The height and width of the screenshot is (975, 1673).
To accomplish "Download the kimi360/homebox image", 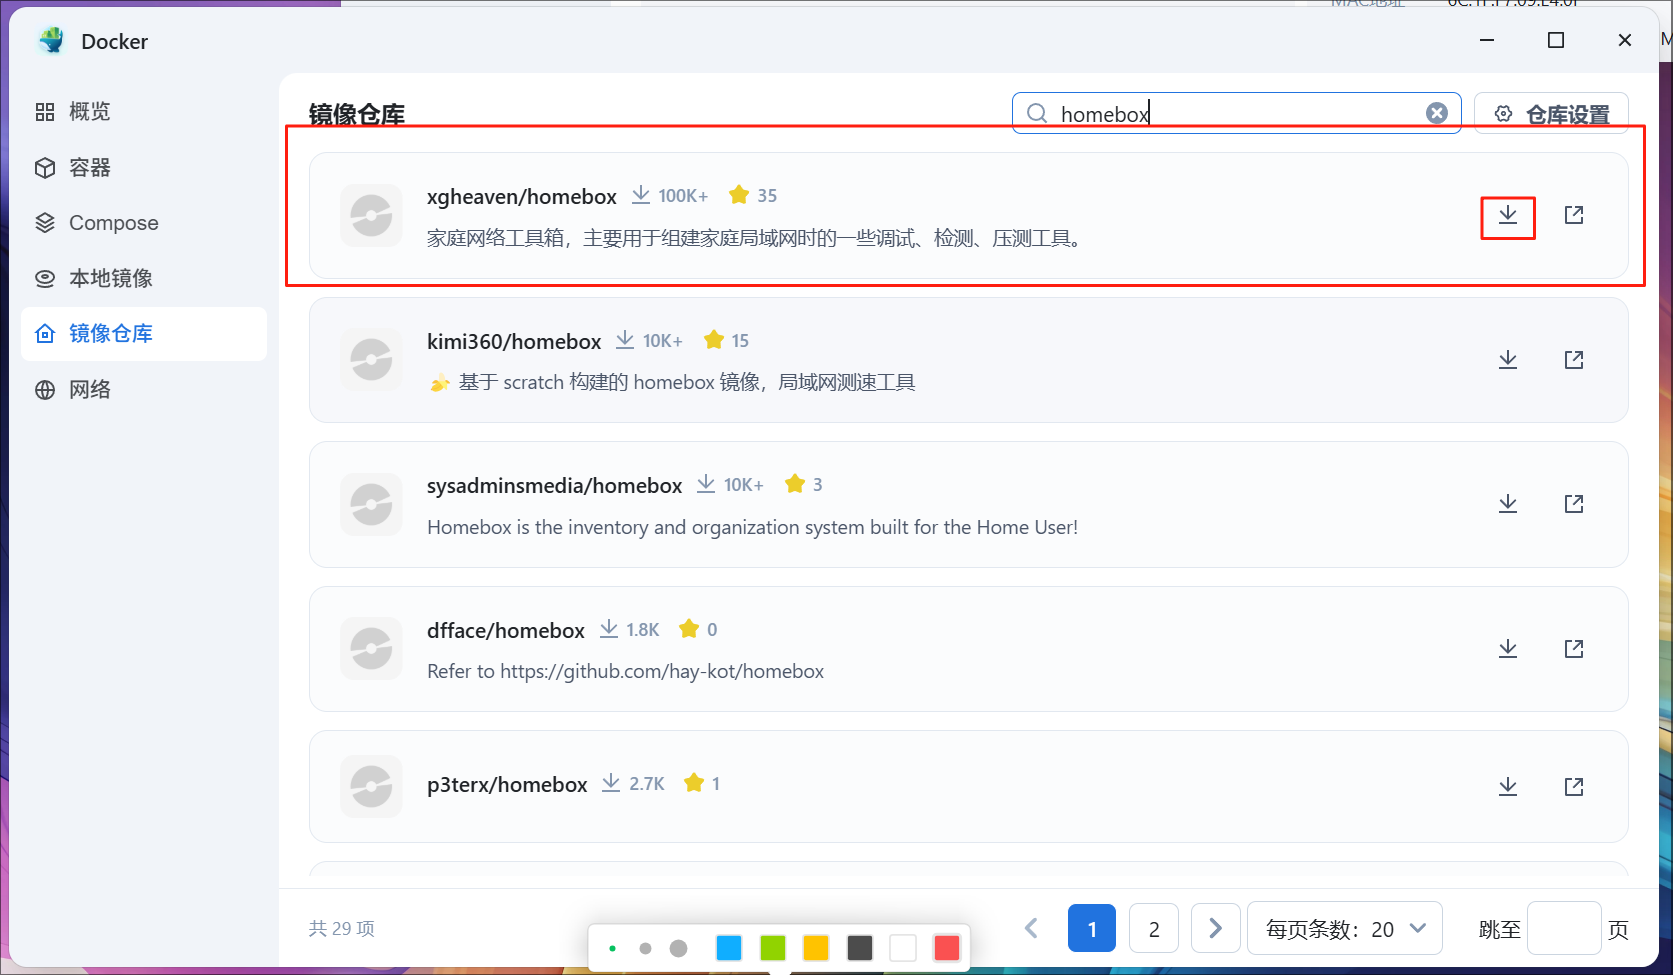I will (1508, 360).
